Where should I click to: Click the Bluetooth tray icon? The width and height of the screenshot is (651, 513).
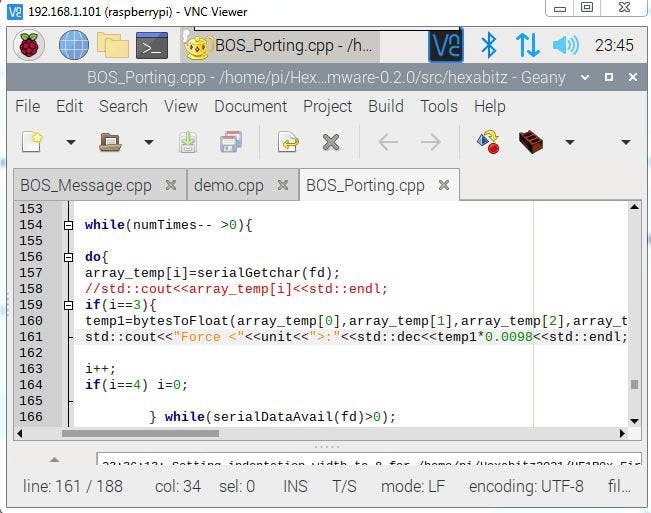pyautogui.click(x=489, y=45)
